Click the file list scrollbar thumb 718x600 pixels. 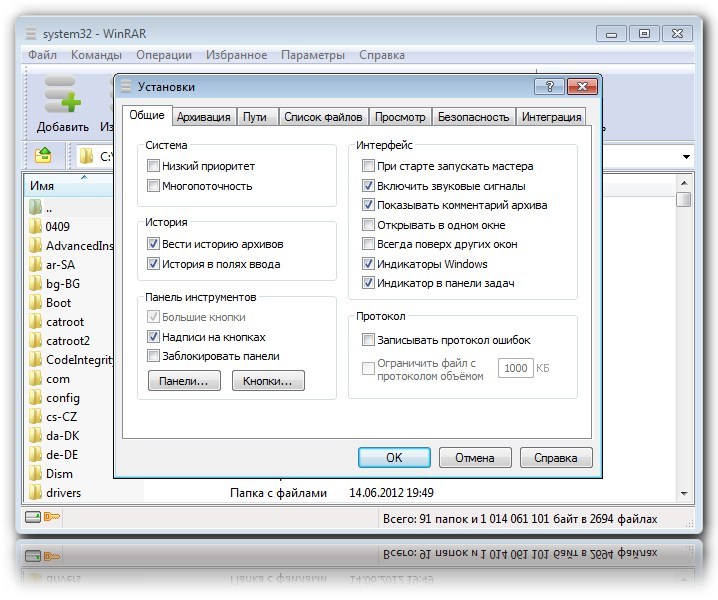coord(684,200)
